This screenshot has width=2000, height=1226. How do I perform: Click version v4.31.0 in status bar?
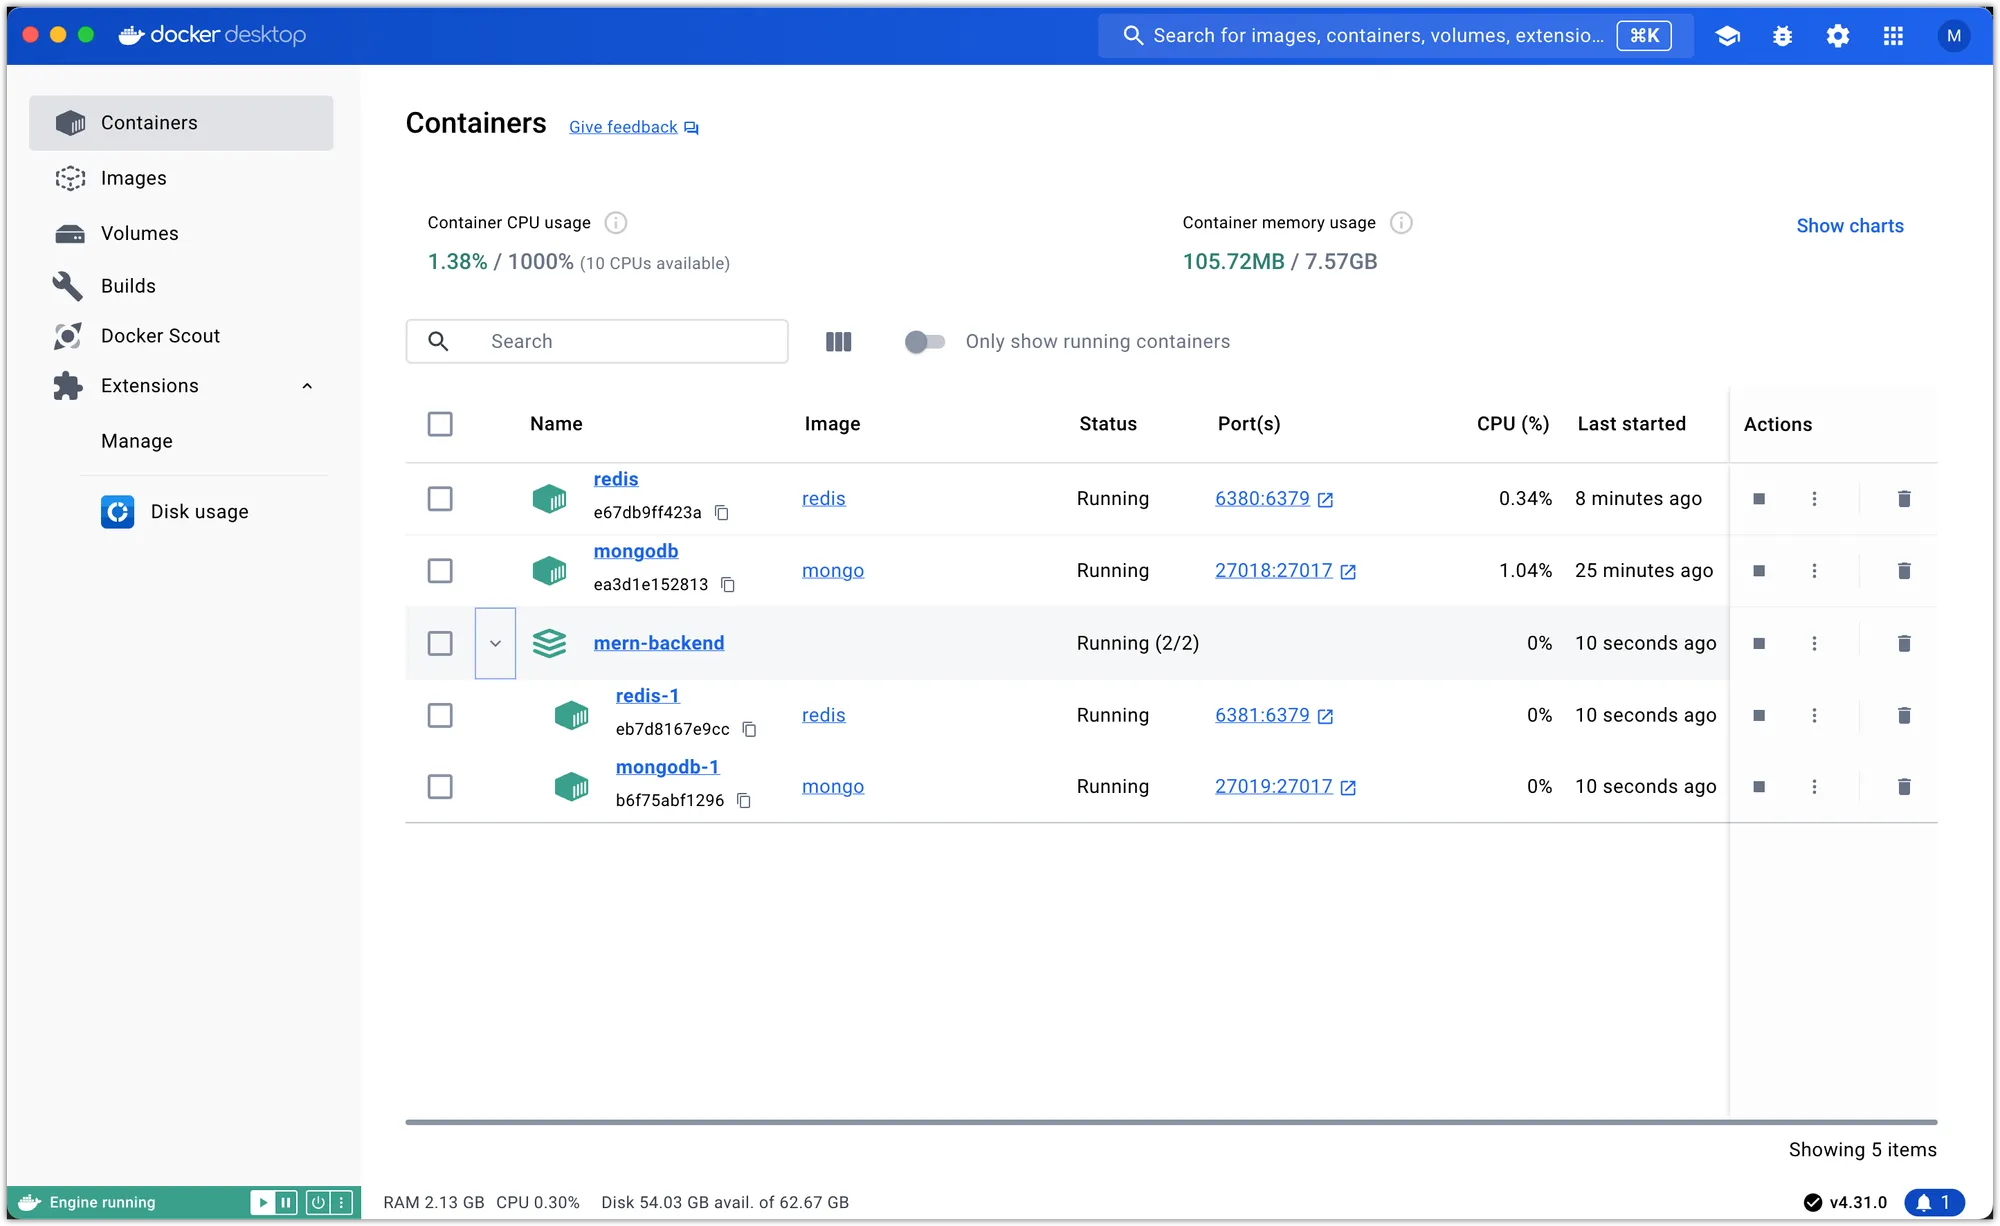click(x=1846, y=1202)
